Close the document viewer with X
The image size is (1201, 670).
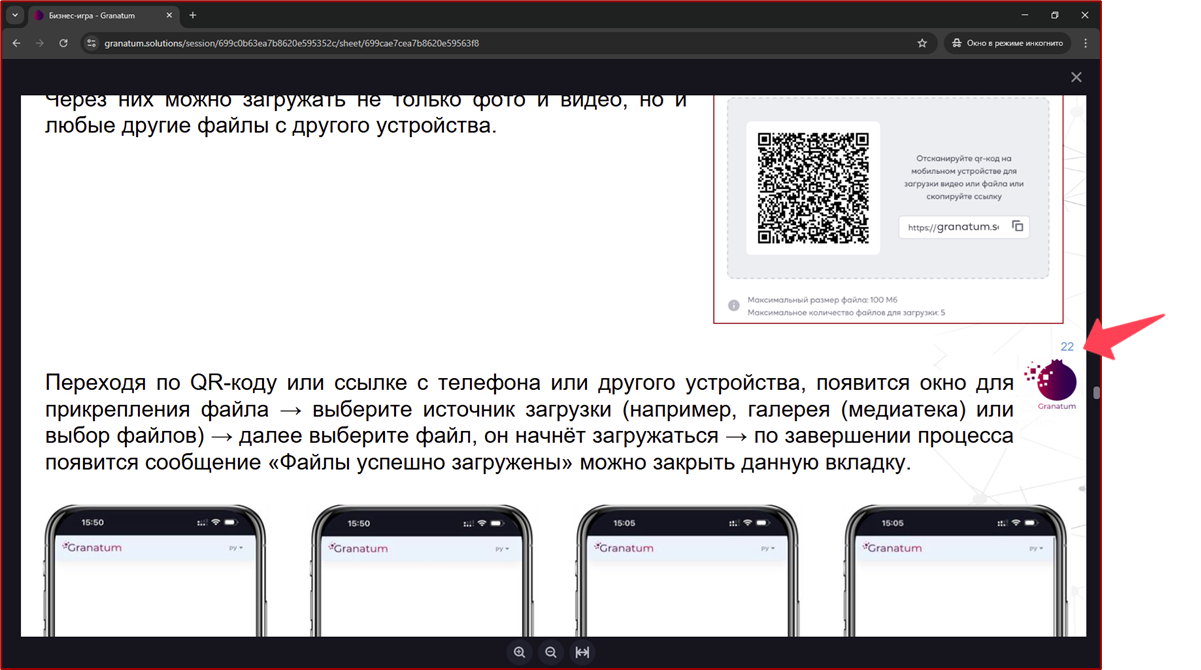click(1076, 77)
